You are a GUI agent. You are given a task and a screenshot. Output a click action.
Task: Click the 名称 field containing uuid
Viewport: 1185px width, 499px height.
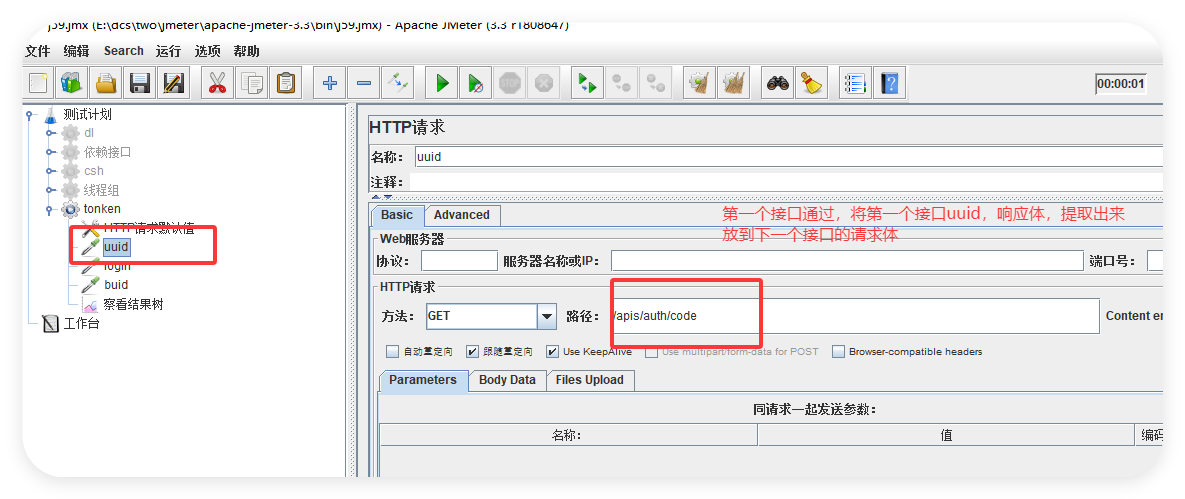point(788,157)
